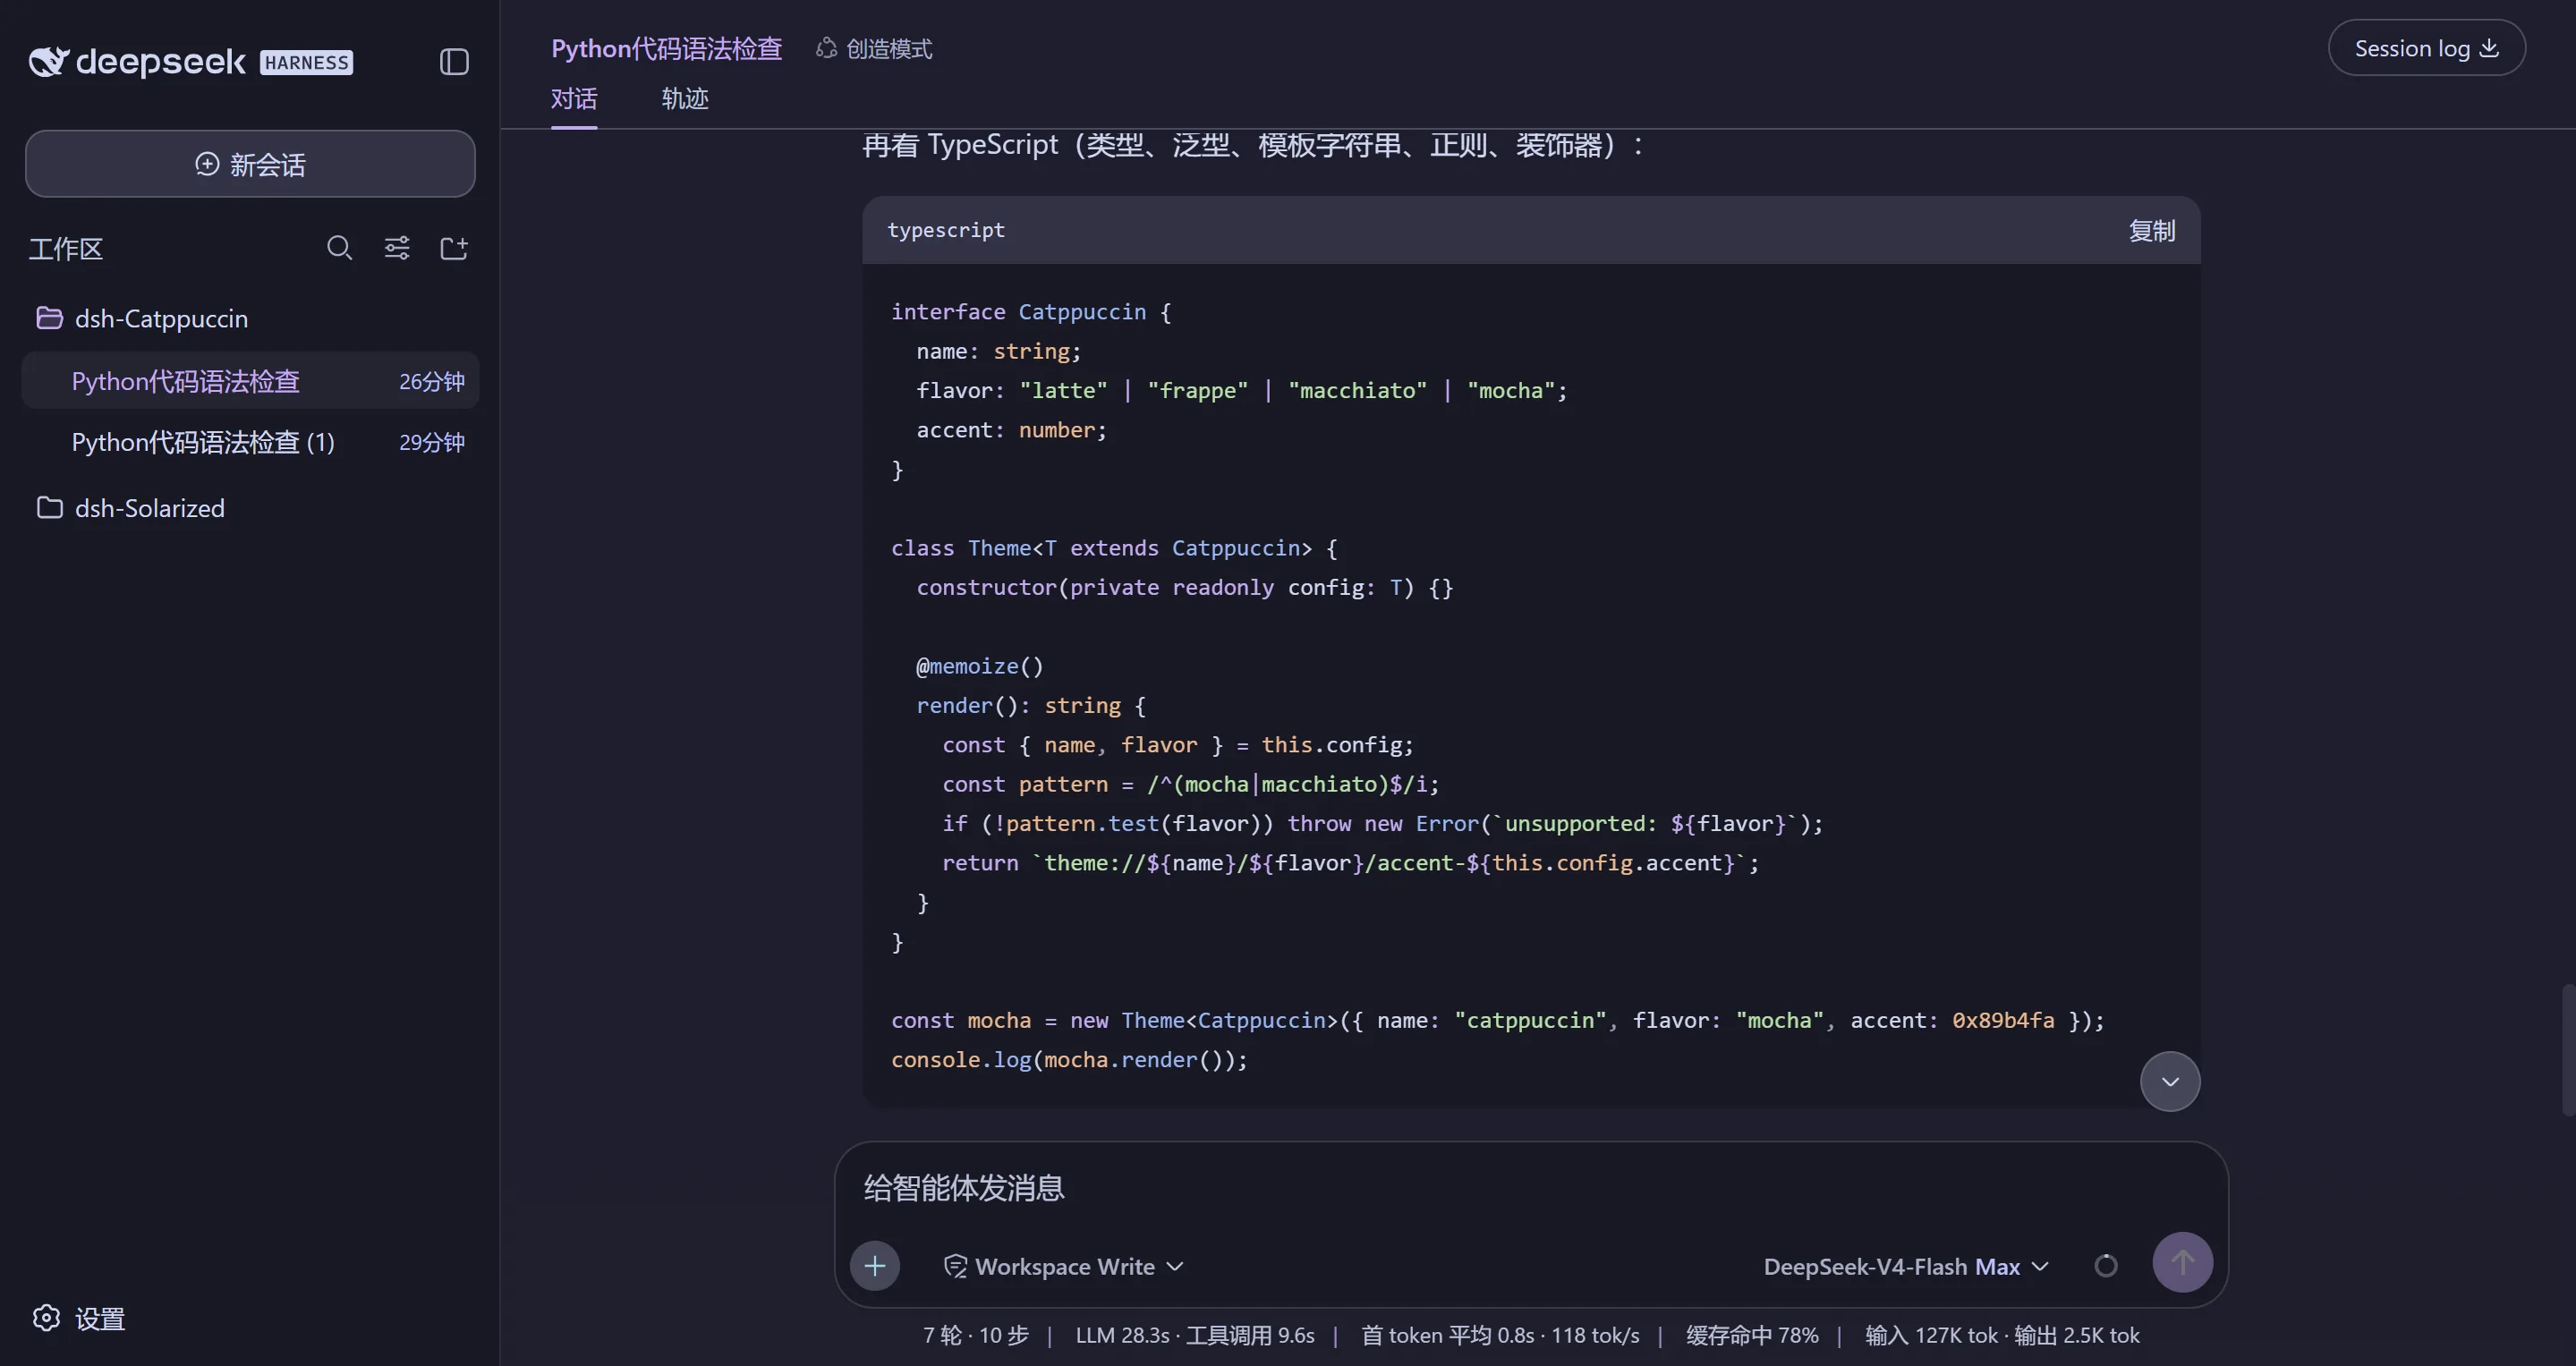Click code line @memoize()
This screenshot has height=1366, width=2576.
pyautogui.click(x=980, y=666)
